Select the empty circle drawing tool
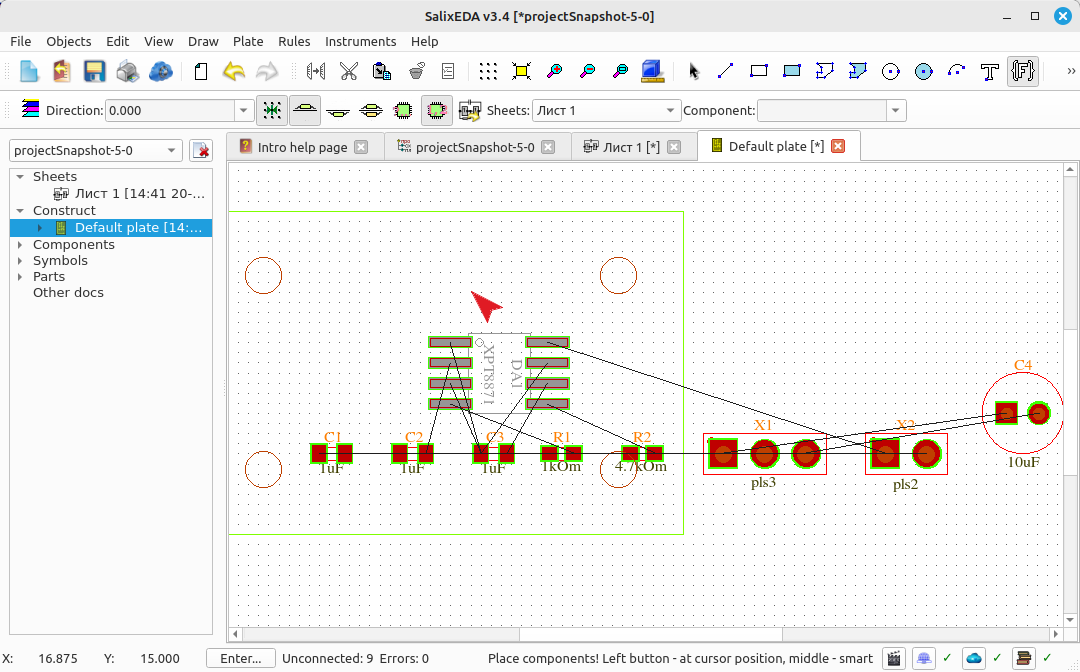The width and height of the screenshot is (1080, 672). (891, 71)
